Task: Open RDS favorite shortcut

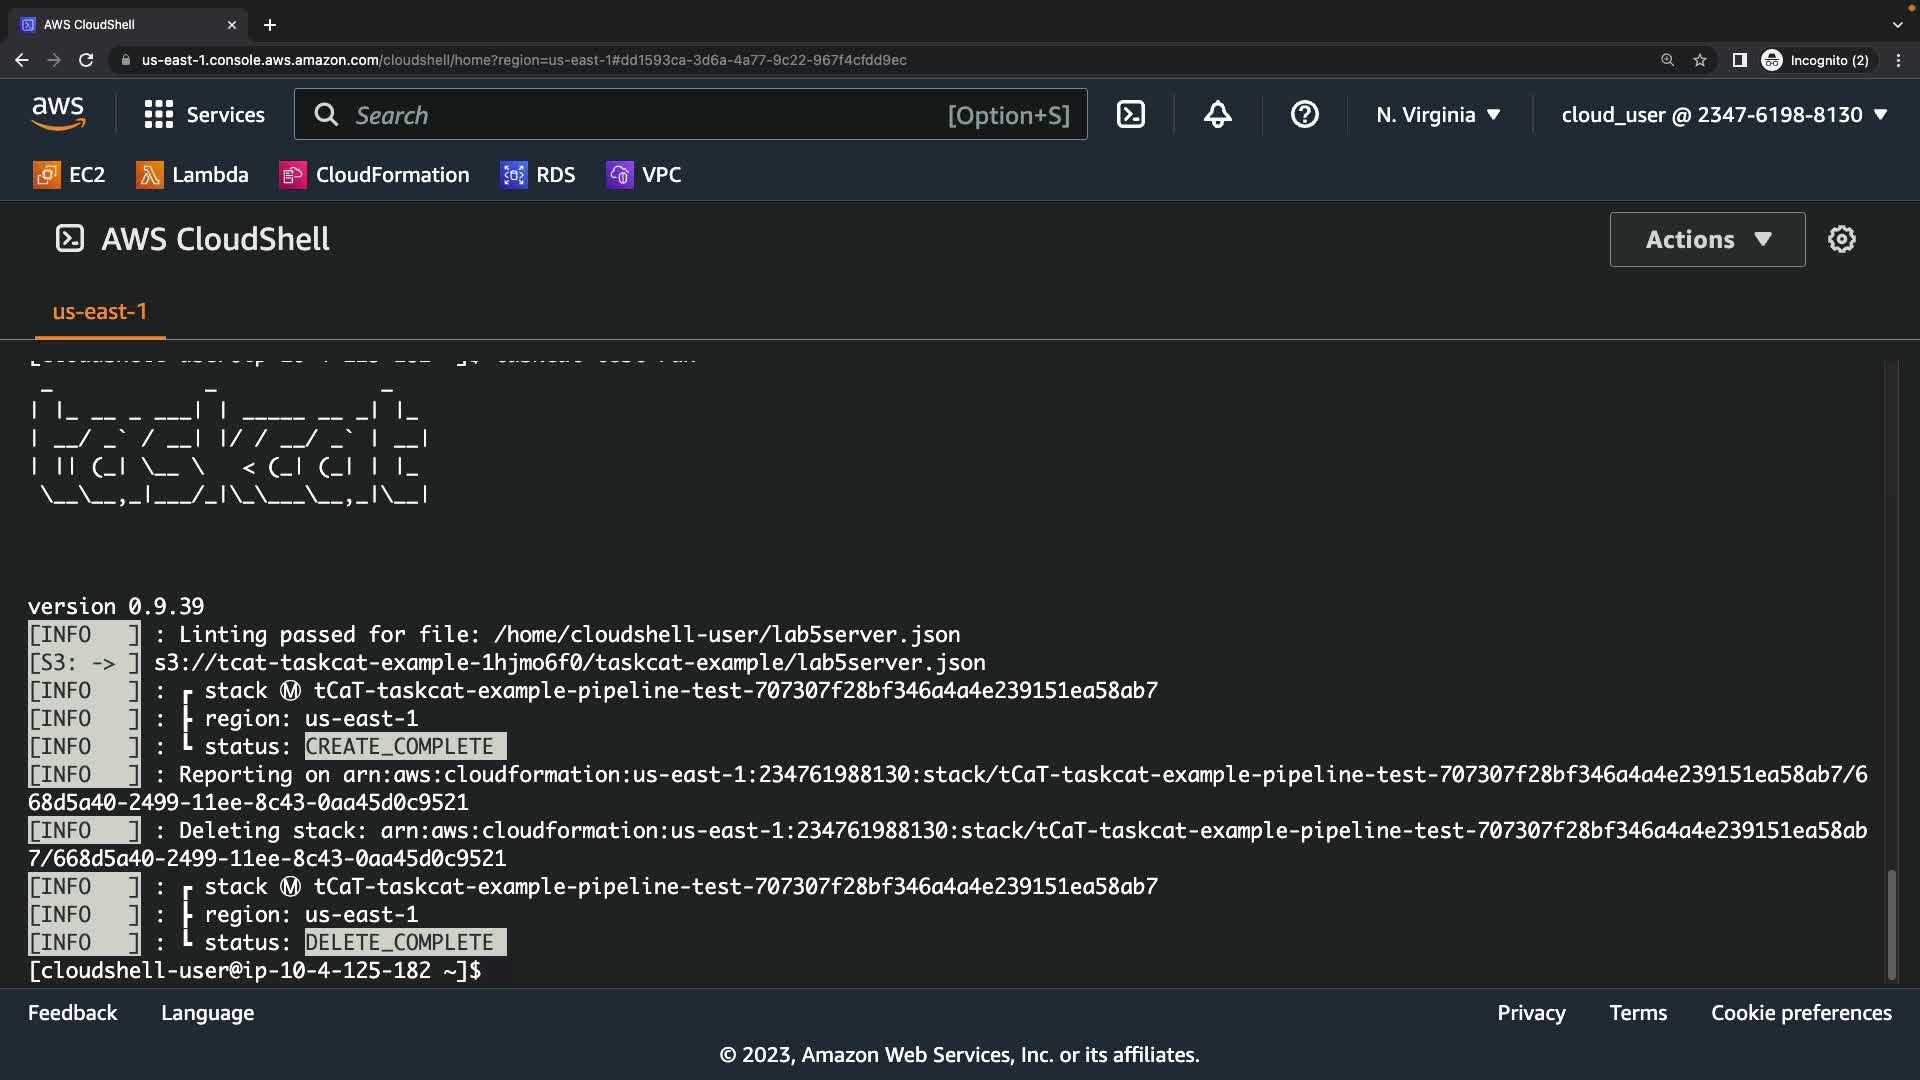Action: pos(538,175)
